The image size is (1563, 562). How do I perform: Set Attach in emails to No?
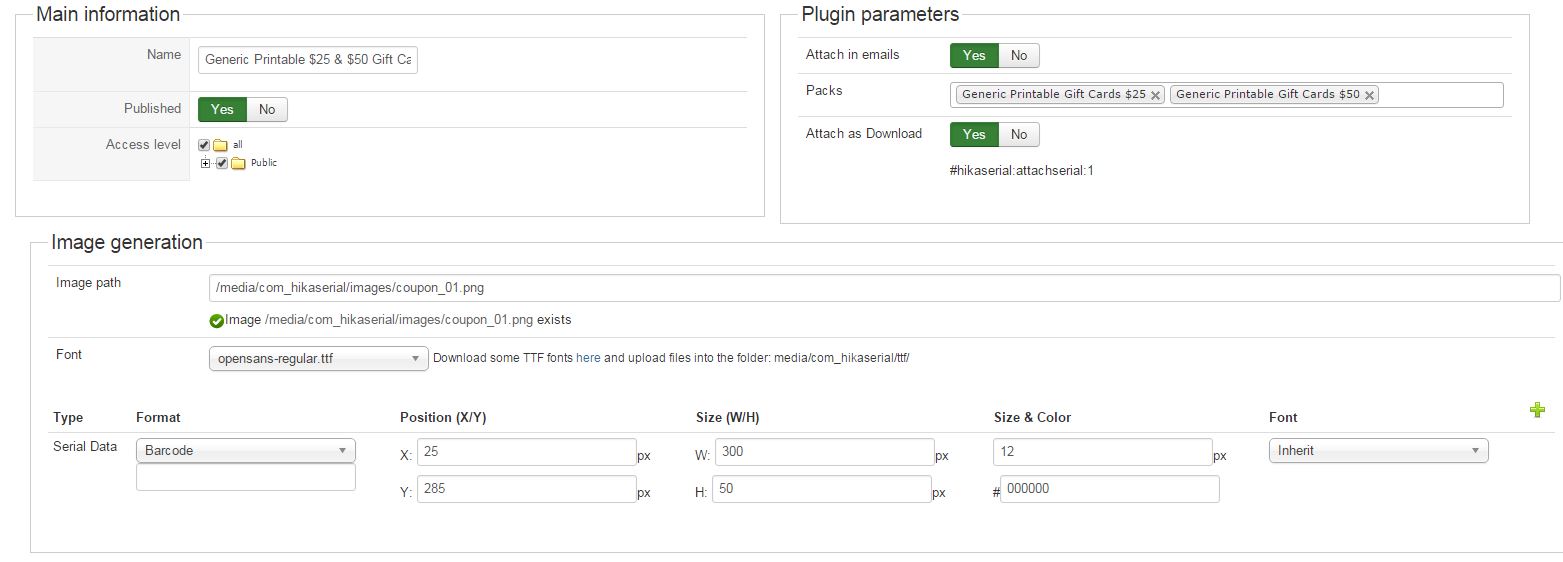1019,56
